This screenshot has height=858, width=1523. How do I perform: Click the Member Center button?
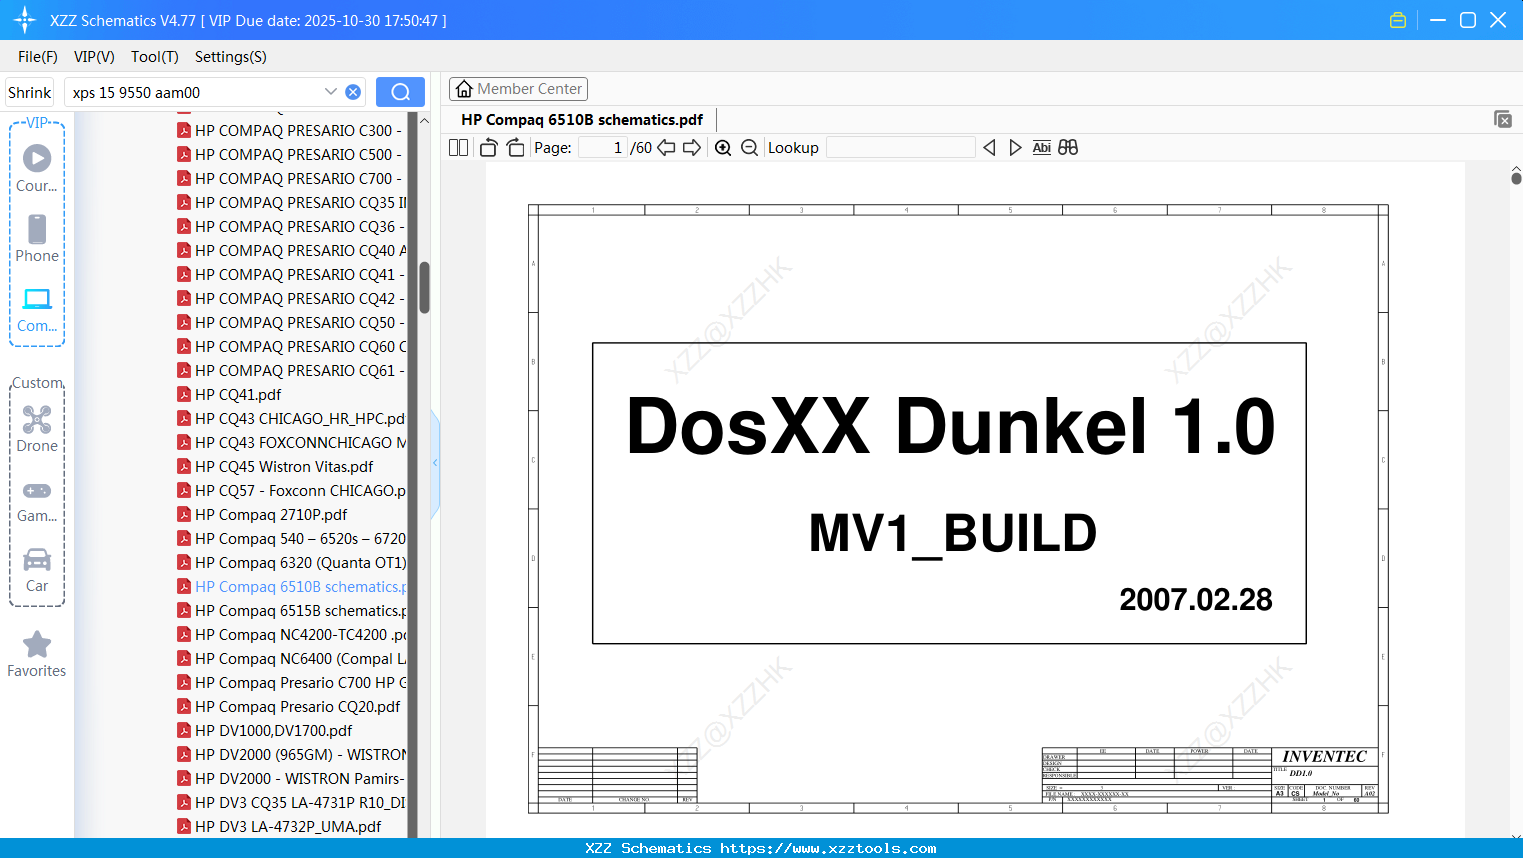point(518,89)
